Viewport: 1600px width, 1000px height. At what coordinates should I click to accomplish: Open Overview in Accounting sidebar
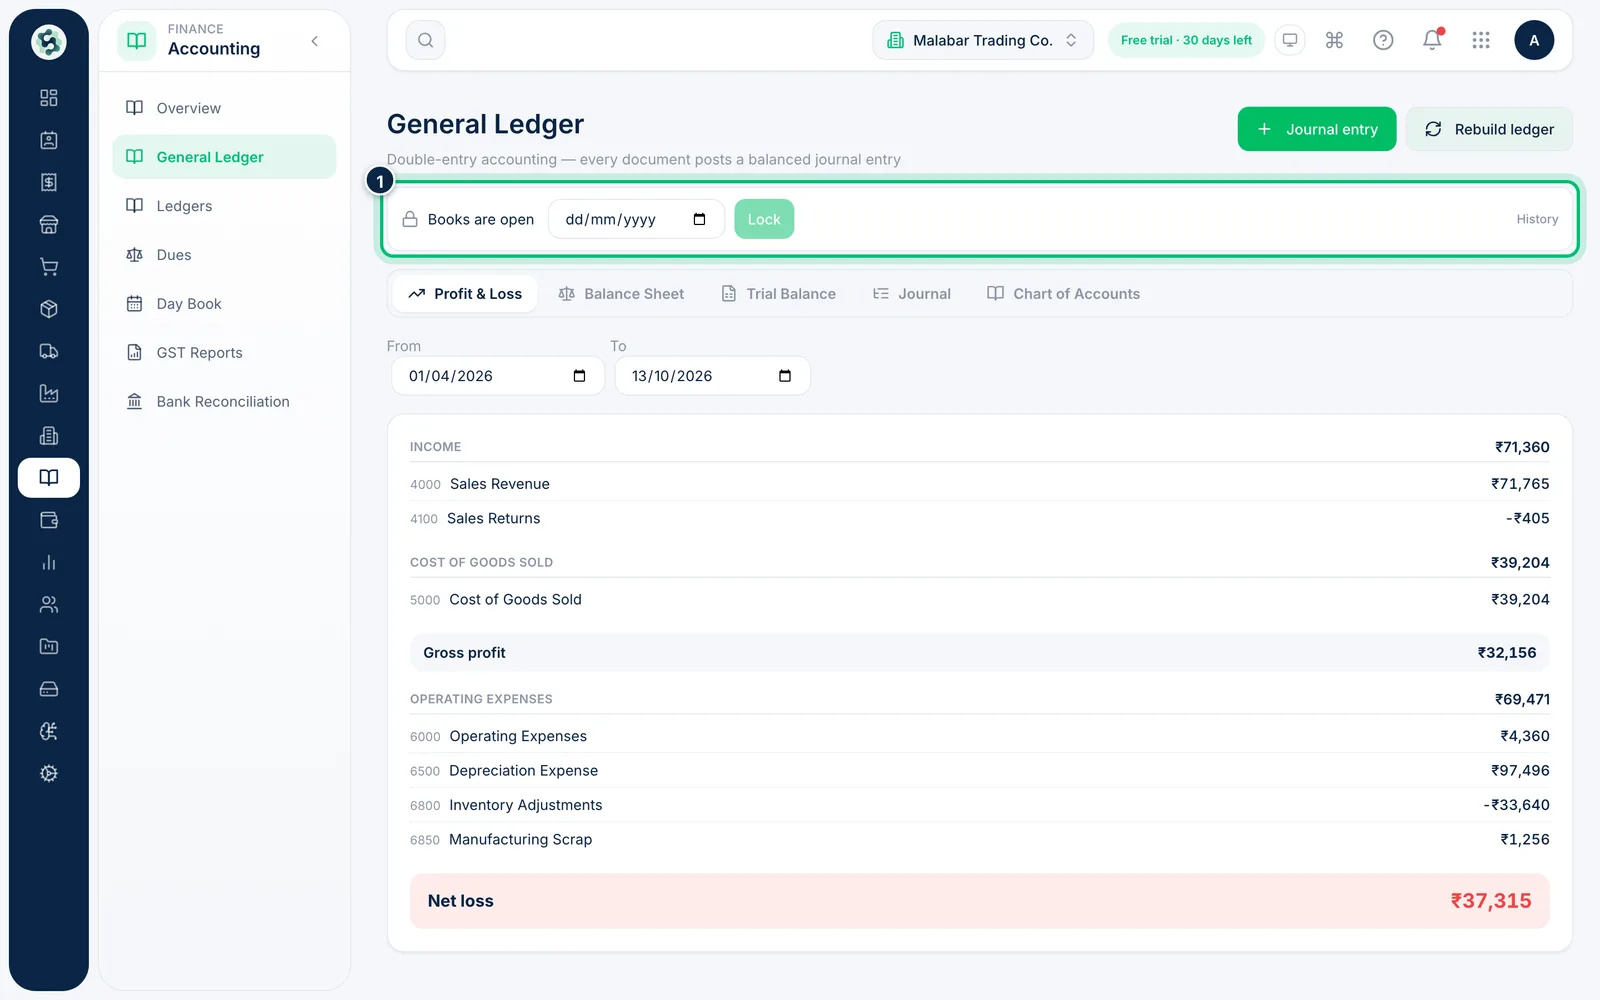[x=224, y=108]
